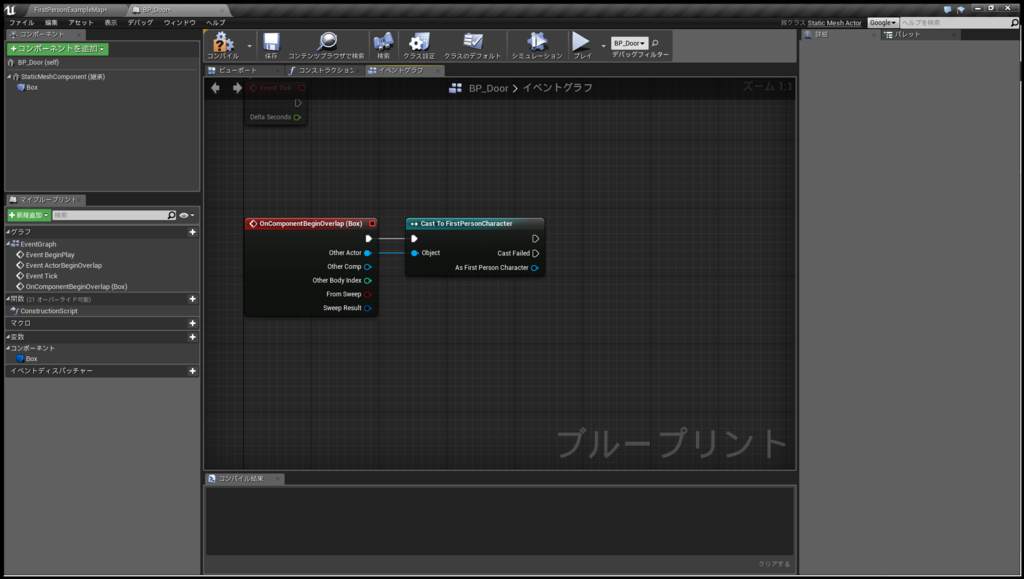The height and width of the screenshot is (579, 1024).
Task: Click the Play (プレイ) button icon
Action: (581, 42)
